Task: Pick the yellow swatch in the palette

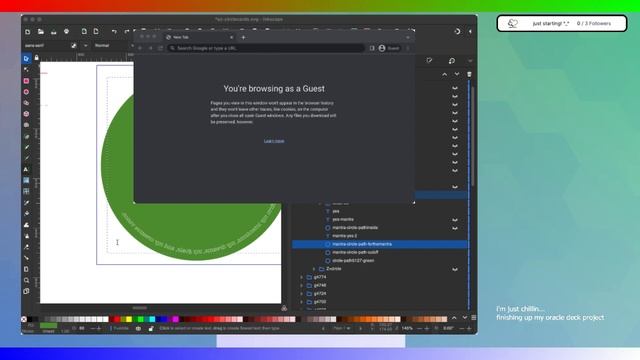Action: click(129, 319)
